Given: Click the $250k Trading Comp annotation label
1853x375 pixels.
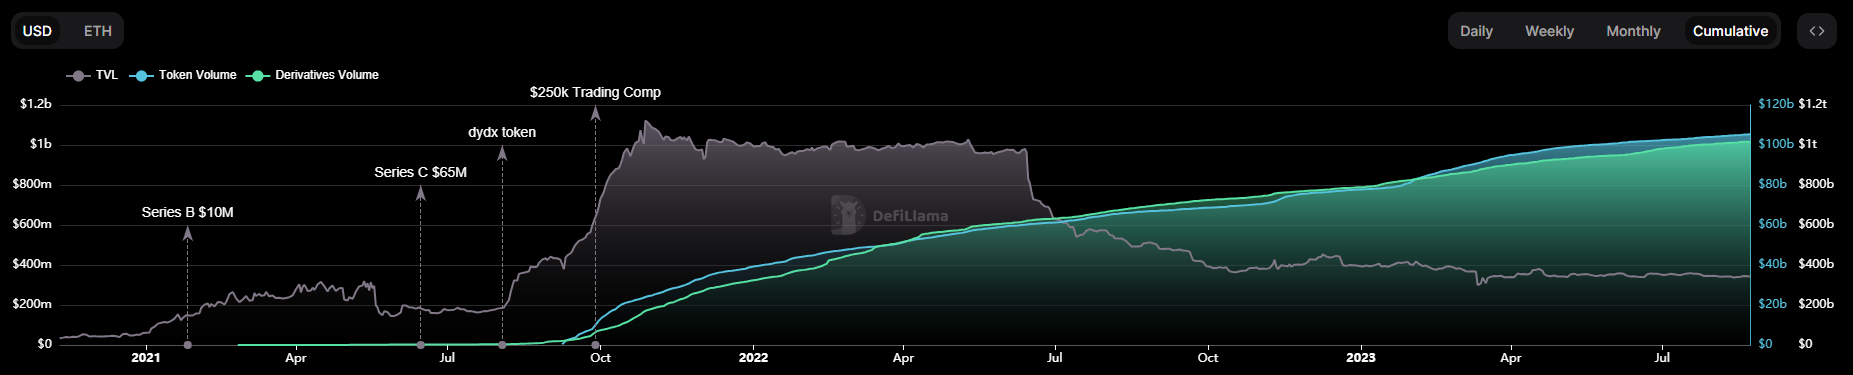Looking at the screenshot, I should [595, 92].
